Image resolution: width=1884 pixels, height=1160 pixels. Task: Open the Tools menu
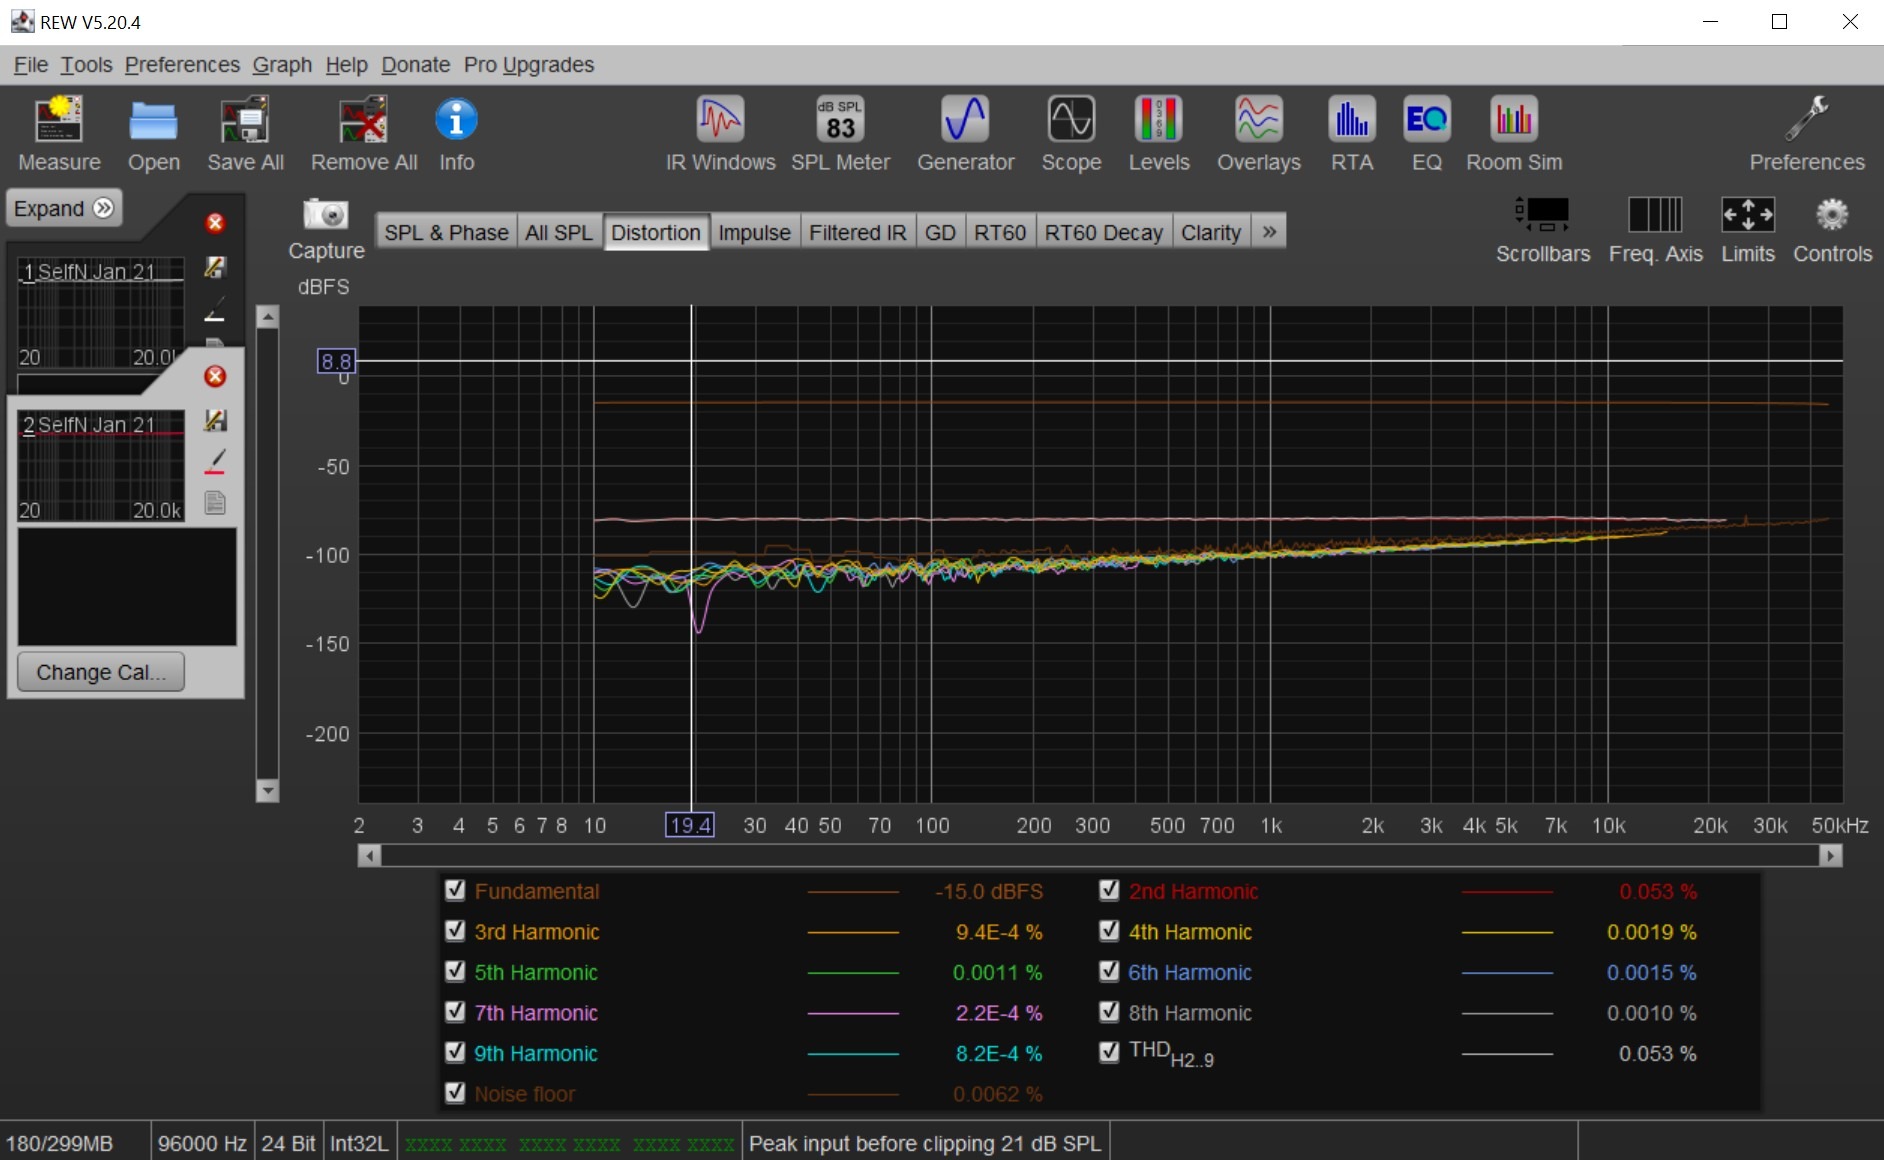click(x=86, y=65)
